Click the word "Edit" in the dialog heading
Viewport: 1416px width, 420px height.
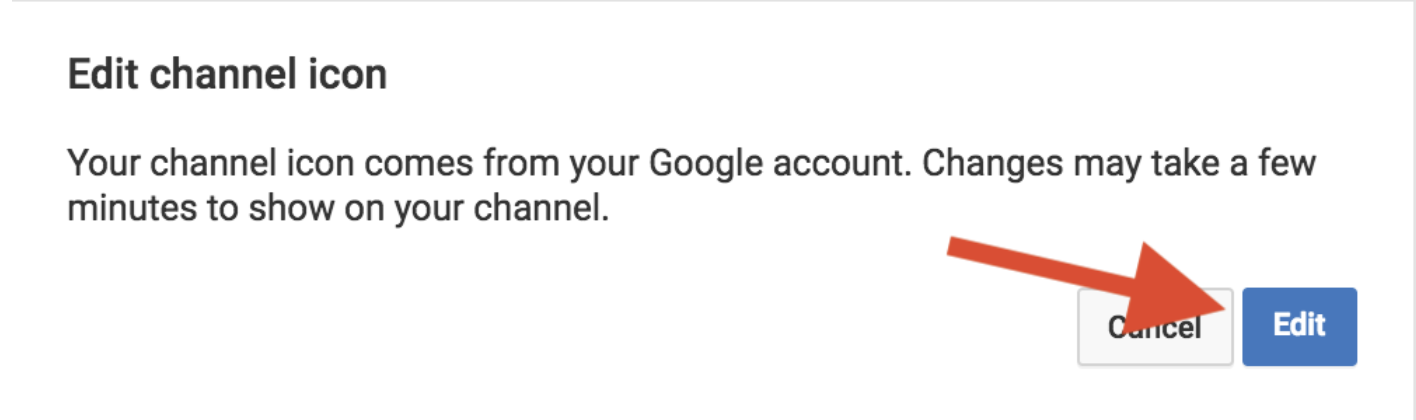click(98, 76)
